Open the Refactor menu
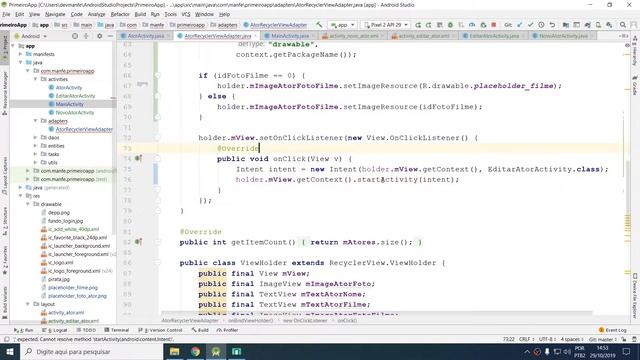Viewport: 640px width, 360px height. coord(120,14)
